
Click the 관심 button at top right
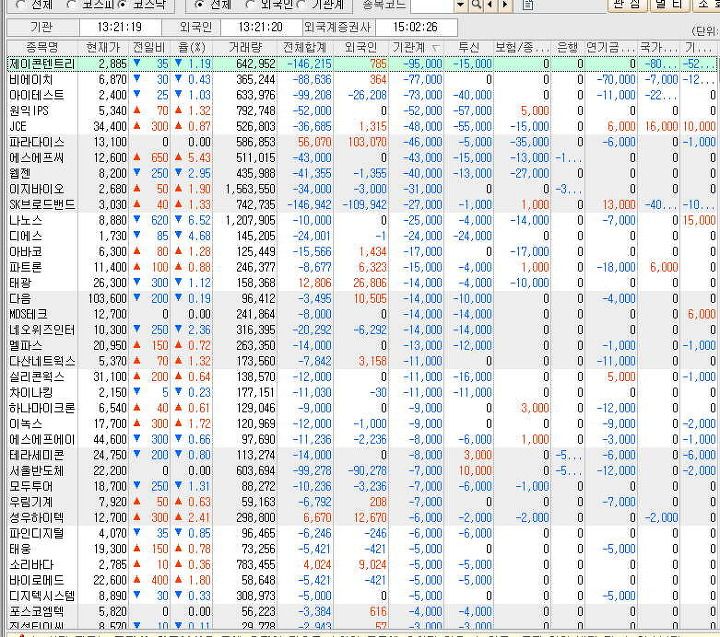point(627,5)
